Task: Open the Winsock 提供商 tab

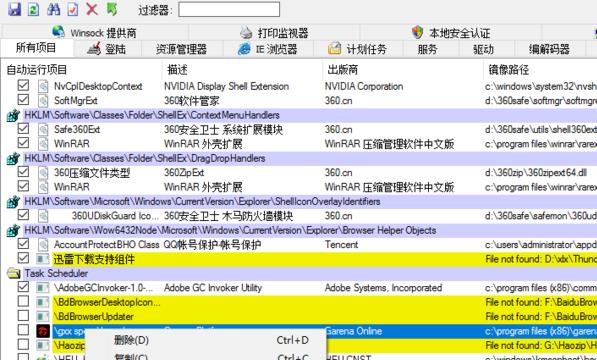Action: pos(95,32)
